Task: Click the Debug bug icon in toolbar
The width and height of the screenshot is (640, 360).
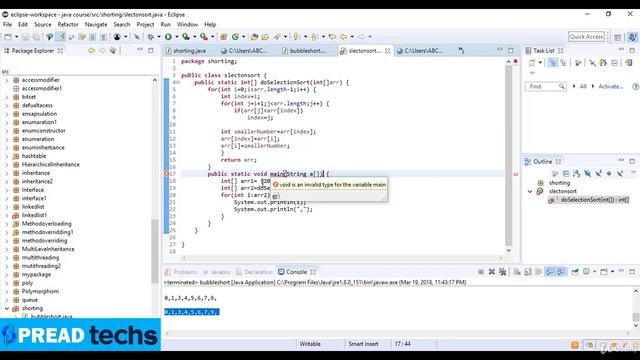Action: tap(151, 37)
